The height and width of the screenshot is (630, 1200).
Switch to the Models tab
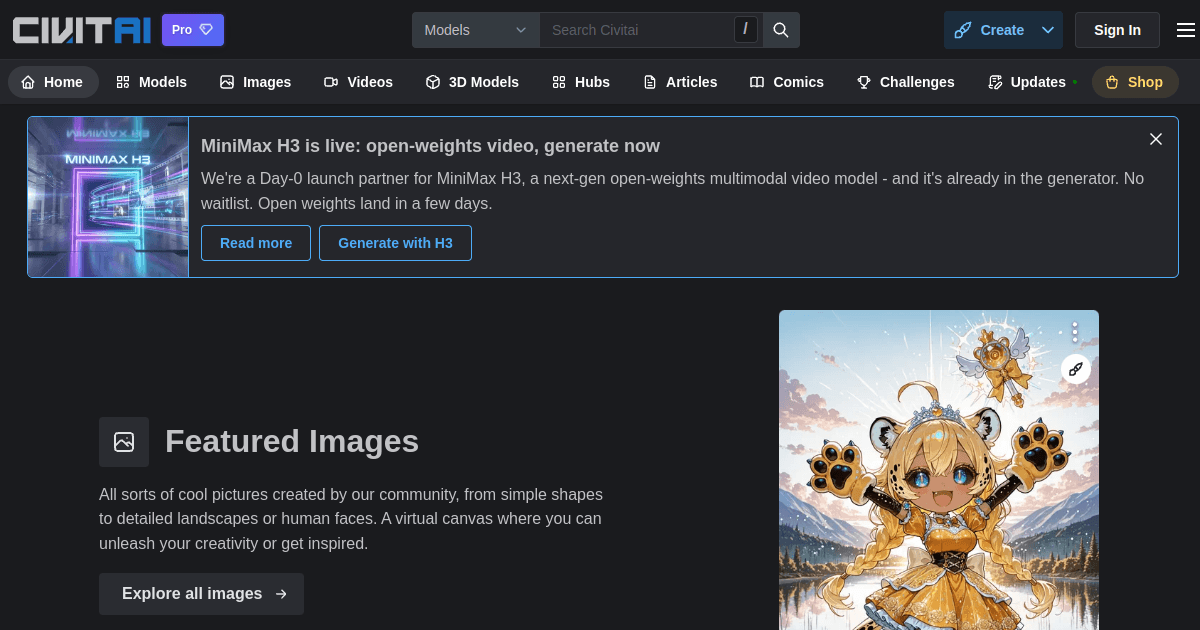152,82
